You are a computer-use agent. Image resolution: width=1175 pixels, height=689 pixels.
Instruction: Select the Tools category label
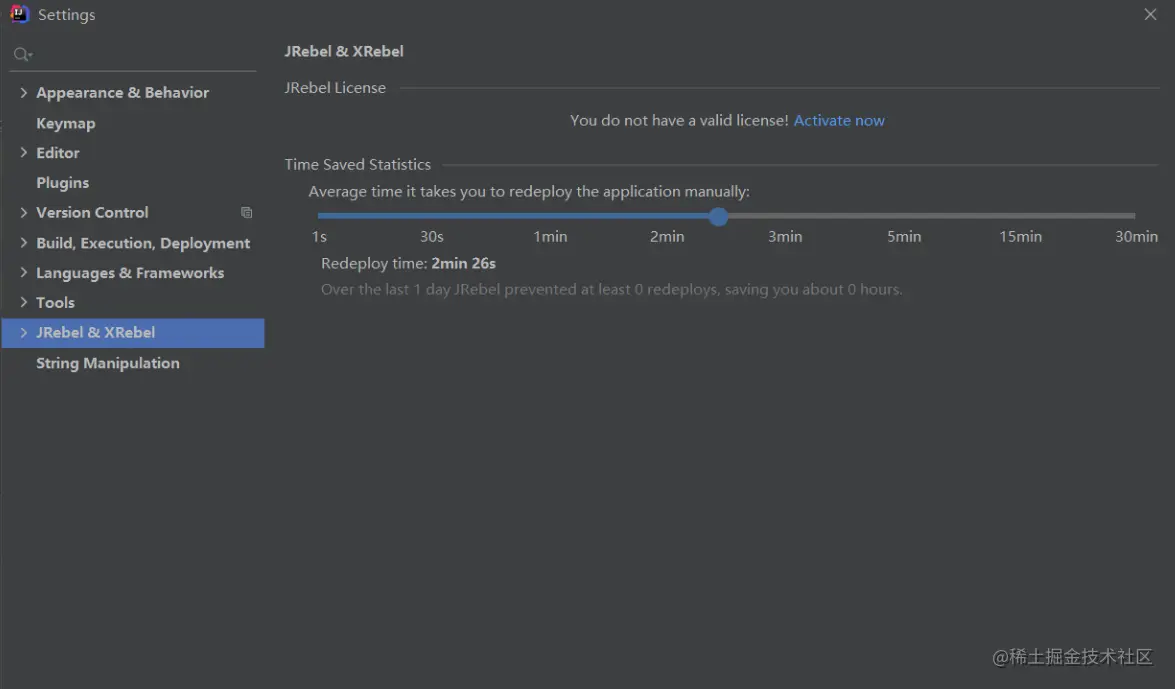[x=55, y=302]
